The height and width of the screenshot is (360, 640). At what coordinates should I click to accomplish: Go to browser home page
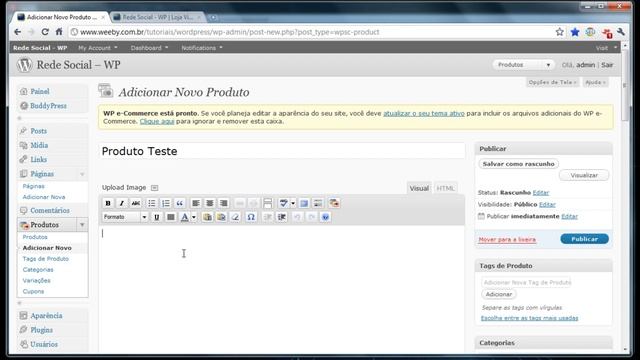59,32
